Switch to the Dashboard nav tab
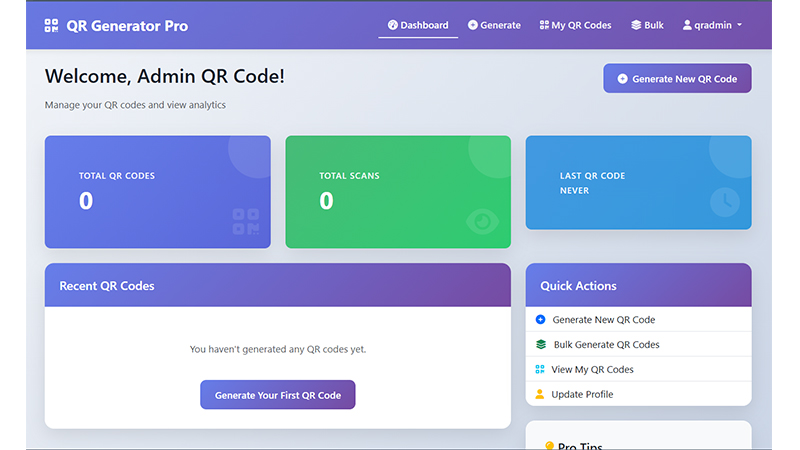The width and height of the screenshot is (800, 450). pyautogui.click(x=418, y=25)
